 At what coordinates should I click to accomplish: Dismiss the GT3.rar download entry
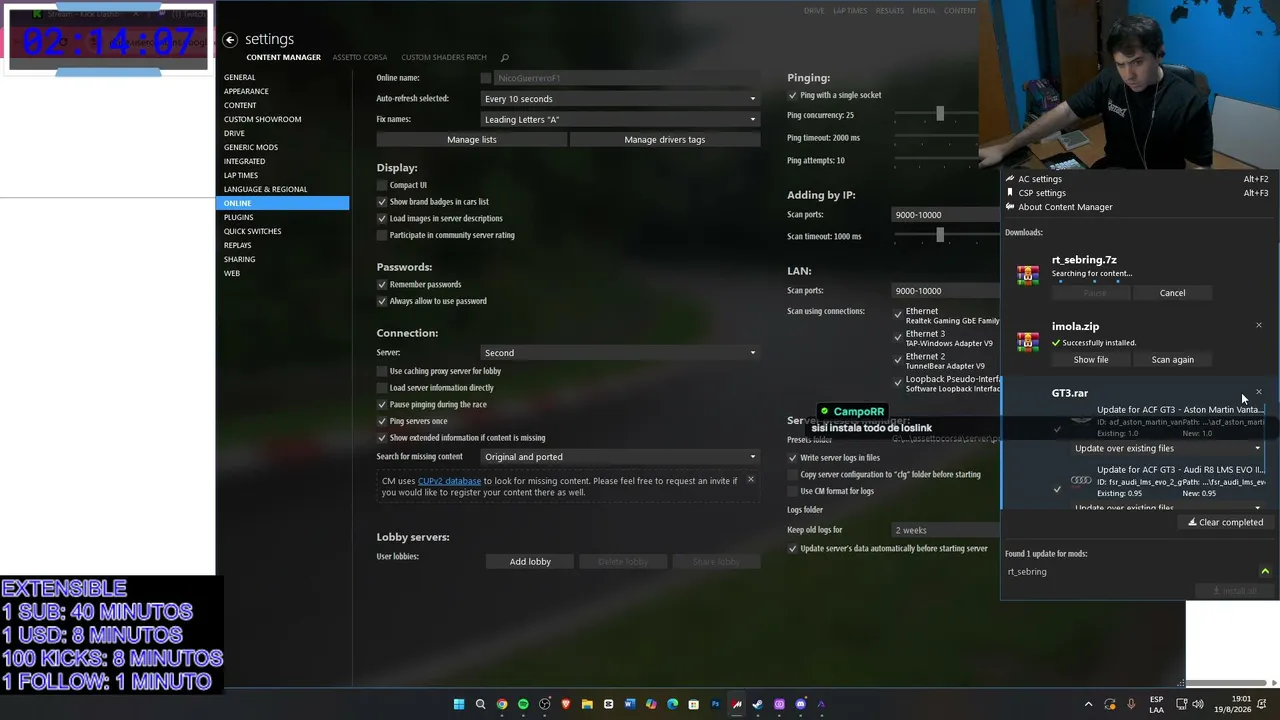1259,392
